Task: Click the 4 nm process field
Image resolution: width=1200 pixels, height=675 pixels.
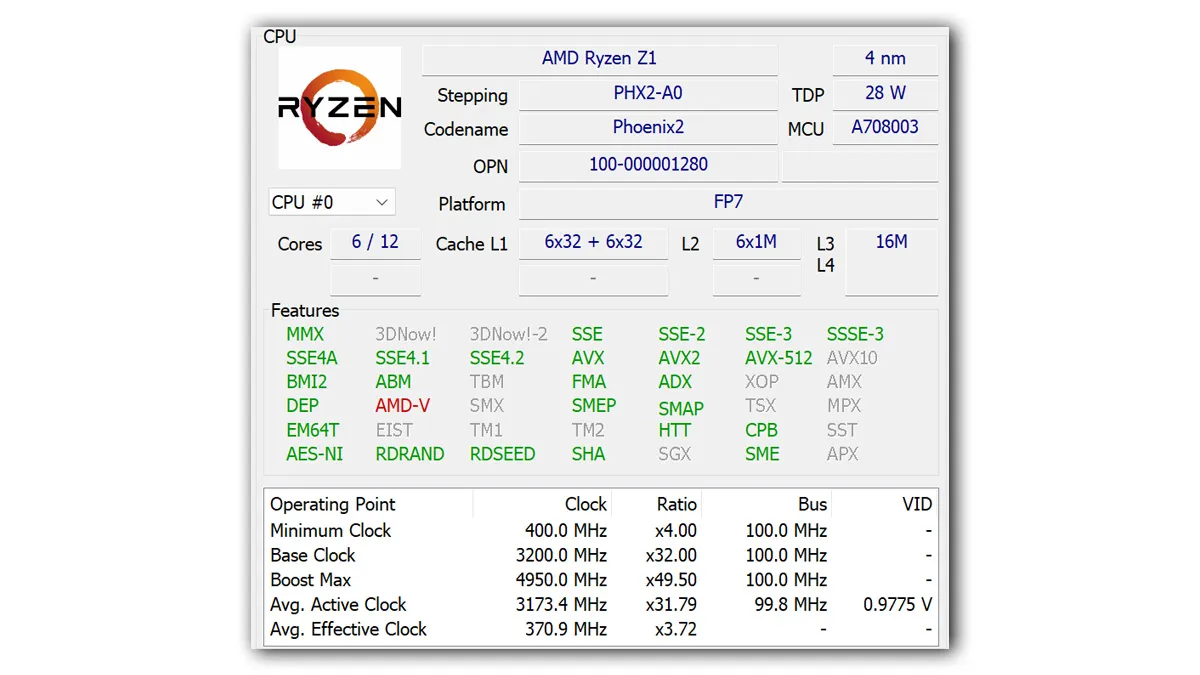Action: [885, 59]
